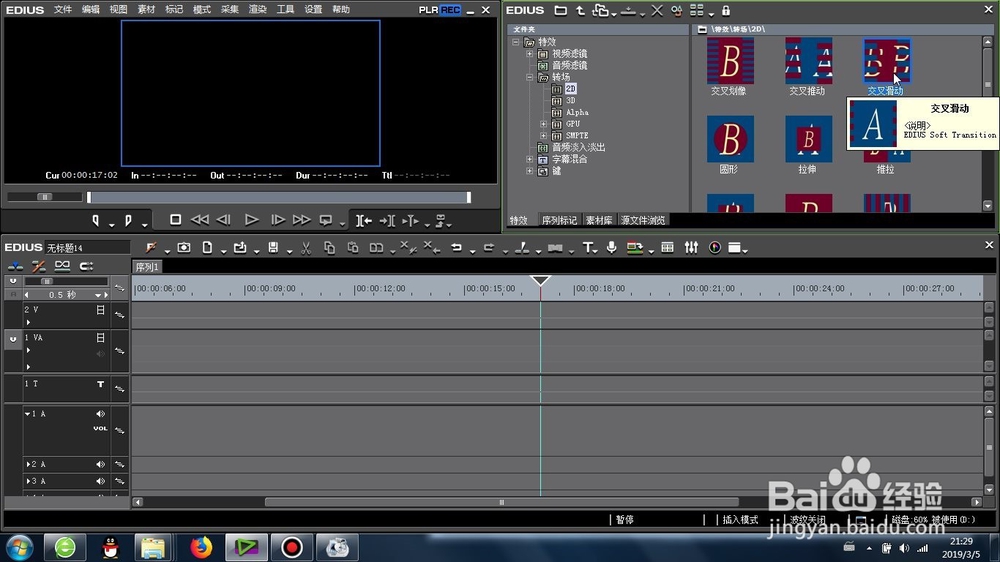Viewport: 1000px width, 562px height.
Task: Mute the 1 A audio track
Action: [100, 414]
